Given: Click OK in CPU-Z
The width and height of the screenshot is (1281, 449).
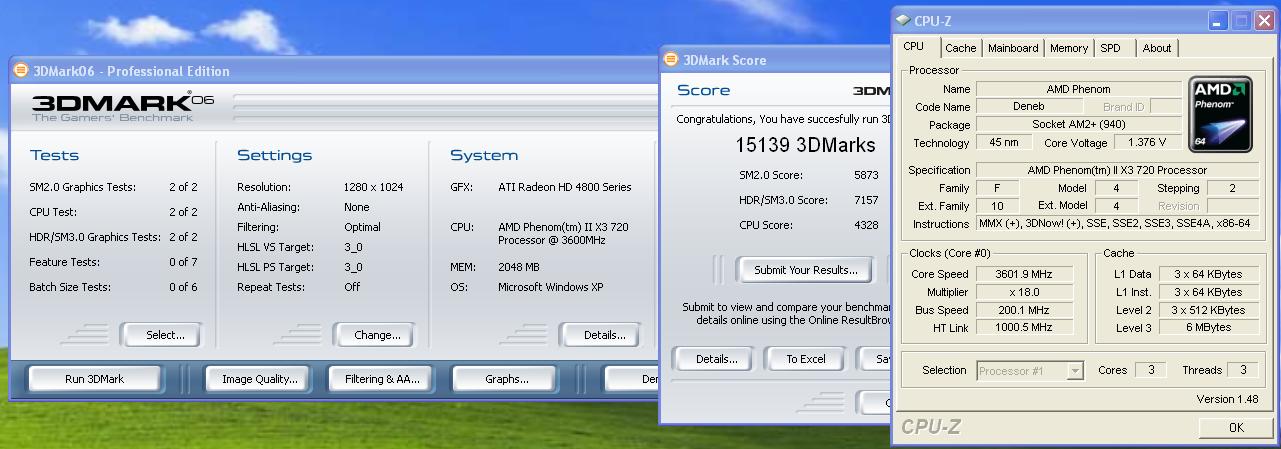Looking at the screenshot, I should 1236,428.
